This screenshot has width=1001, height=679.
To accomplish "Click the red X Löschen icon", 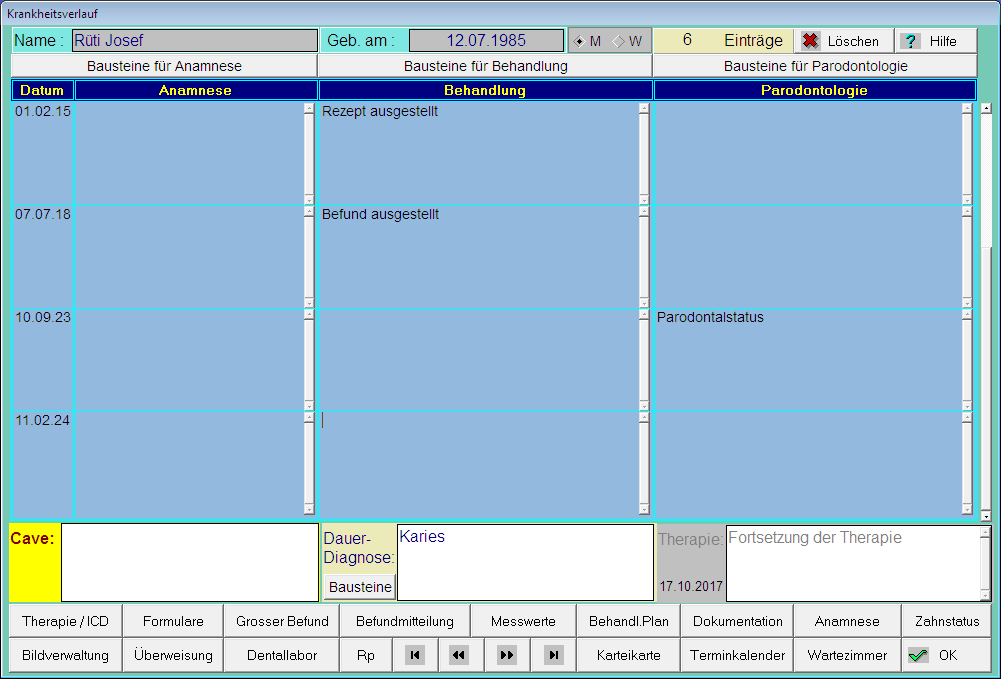I will (x=811, y=41).
